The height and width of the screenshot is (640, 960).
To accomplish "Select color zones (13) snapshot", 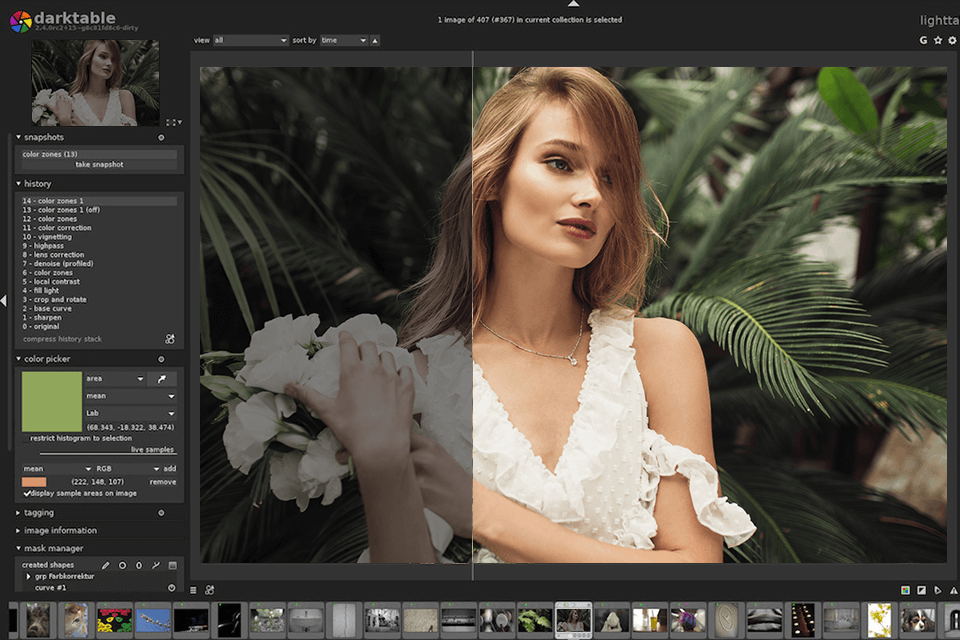I will click(99, 154).
